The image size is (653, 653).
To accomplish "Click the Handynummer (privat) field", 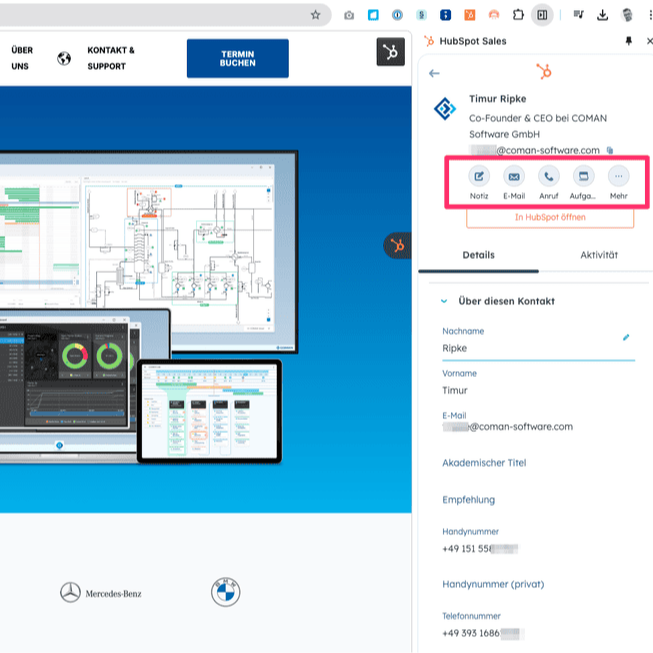I will pos(493,584).
